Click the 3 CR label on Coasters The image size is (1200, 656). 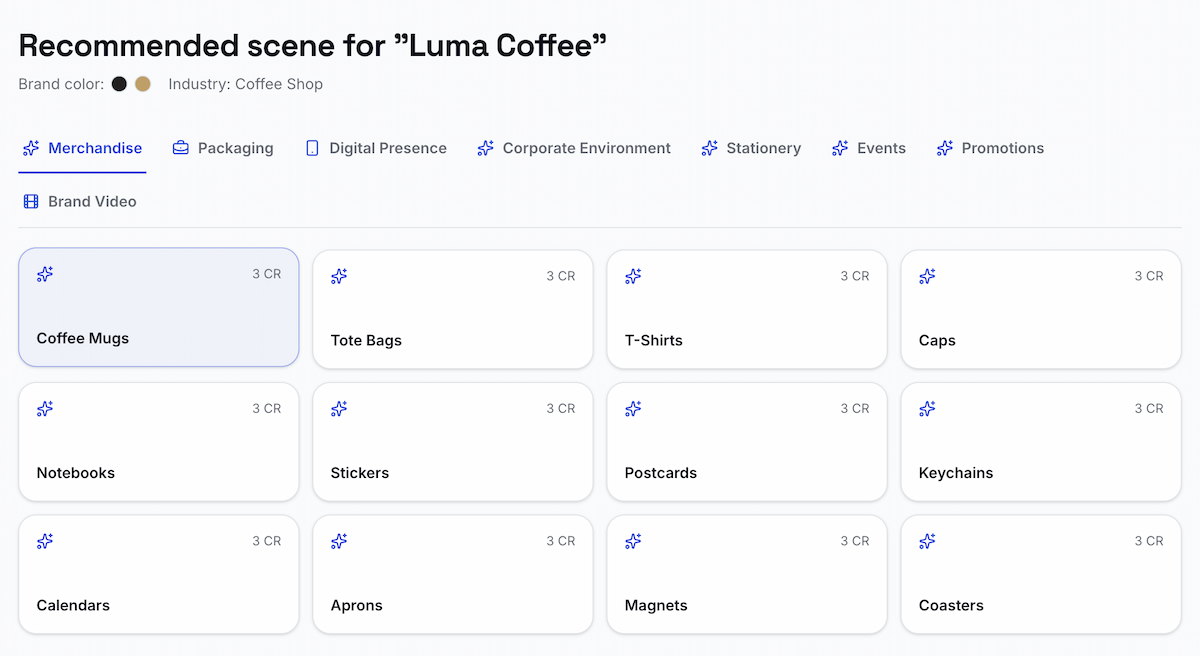pos(1149,541)
